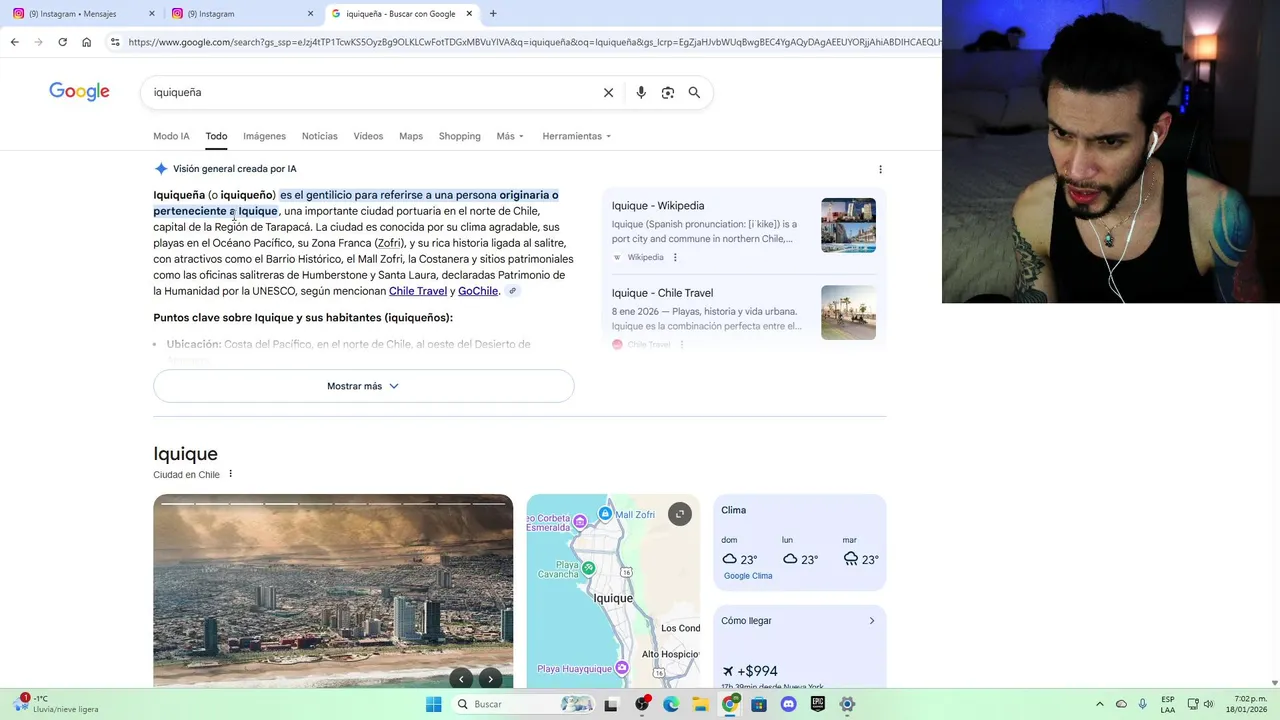Select the Todo results tab
The width and height of the screenshot is (1280, 720).
216,136
